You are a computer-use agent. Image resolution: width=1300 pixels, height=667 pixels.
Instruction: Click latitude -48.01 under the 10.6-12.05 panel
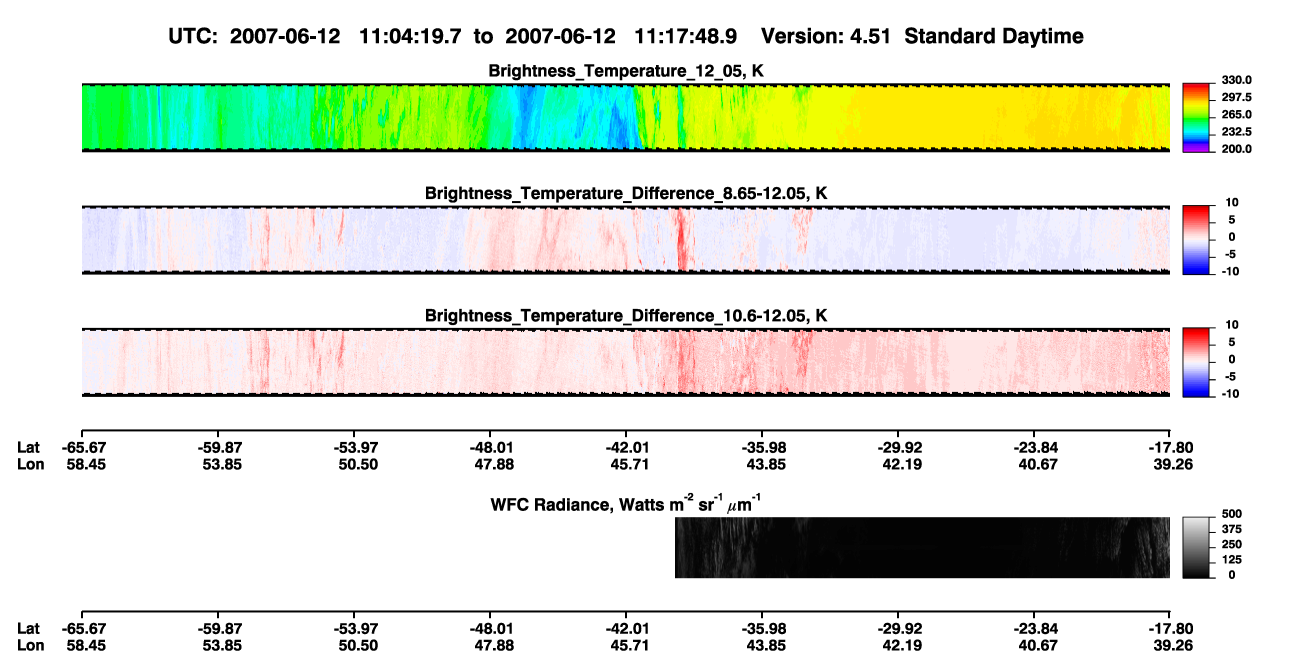coord(490,448)
